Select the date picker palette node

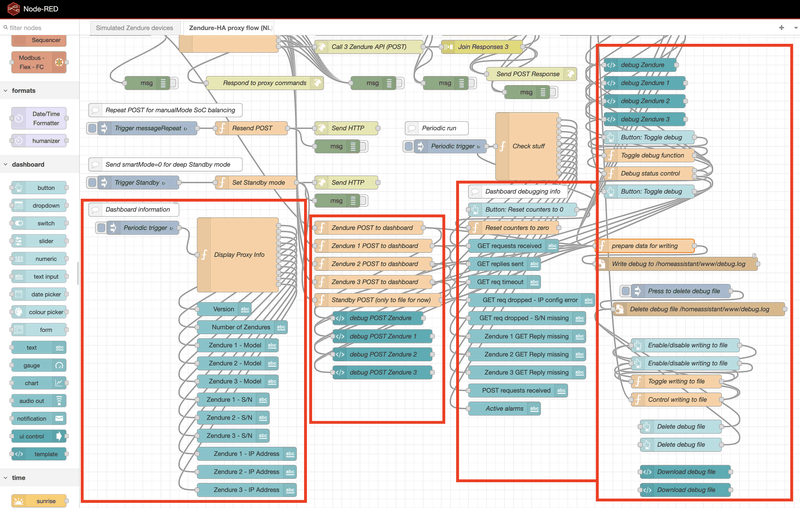(39, 294)
